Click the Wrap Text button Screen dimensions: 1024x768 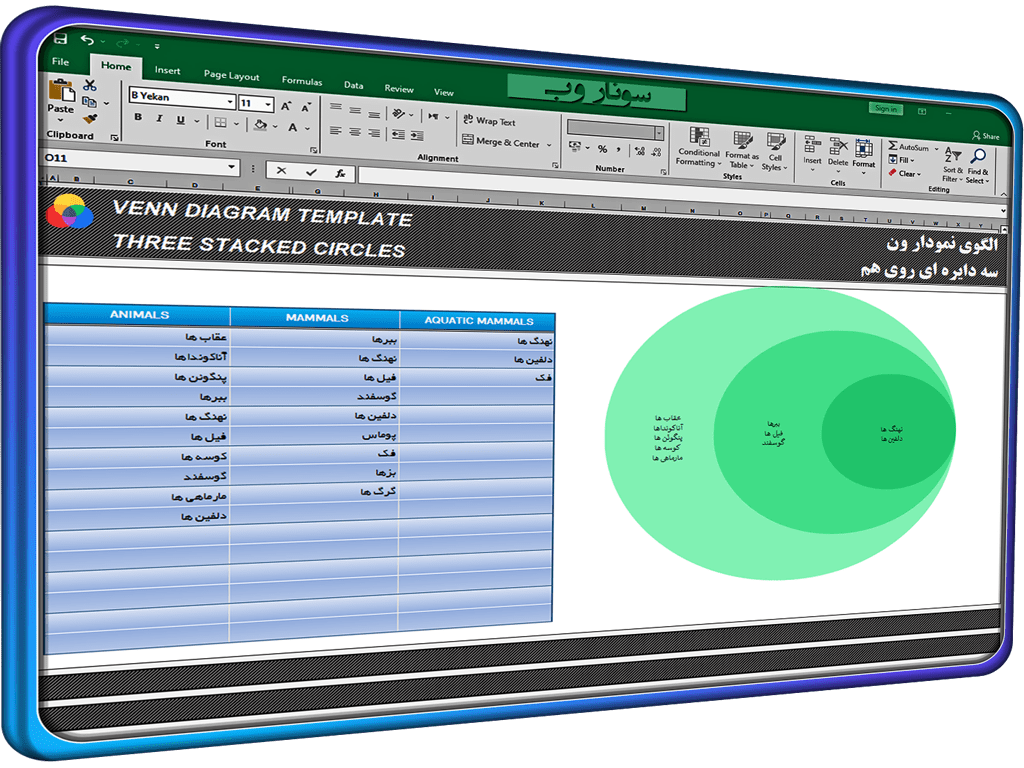489,121
